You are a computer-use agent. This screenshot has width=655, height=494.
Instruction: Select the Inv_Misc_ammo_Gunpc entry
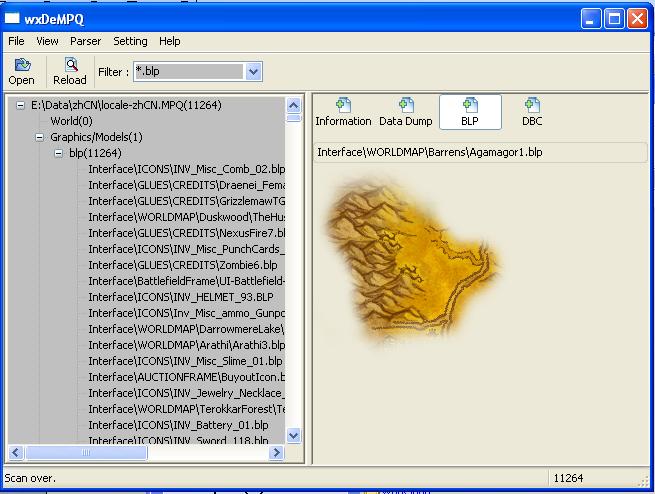(186, 313)
